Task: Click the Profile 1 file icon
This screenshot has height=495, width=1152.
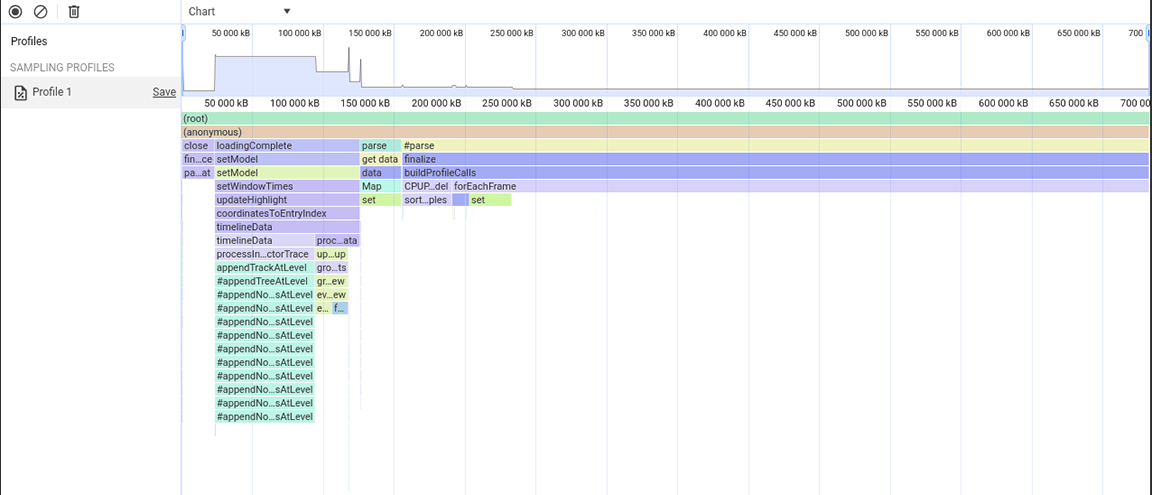Action: (20, 92)
